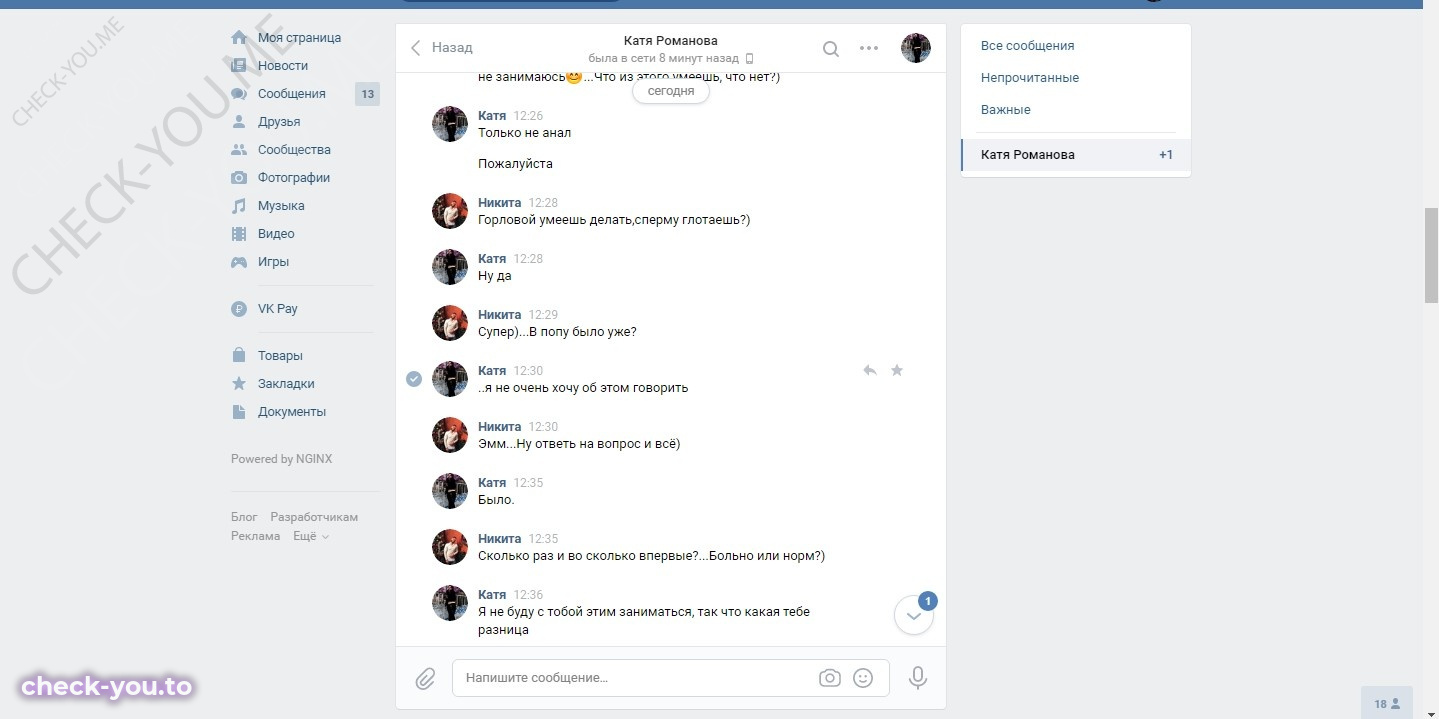Expand the Ещё footer dropdown
The image size is (1439, 719).
pyautogui.click(x=311, y=536)
